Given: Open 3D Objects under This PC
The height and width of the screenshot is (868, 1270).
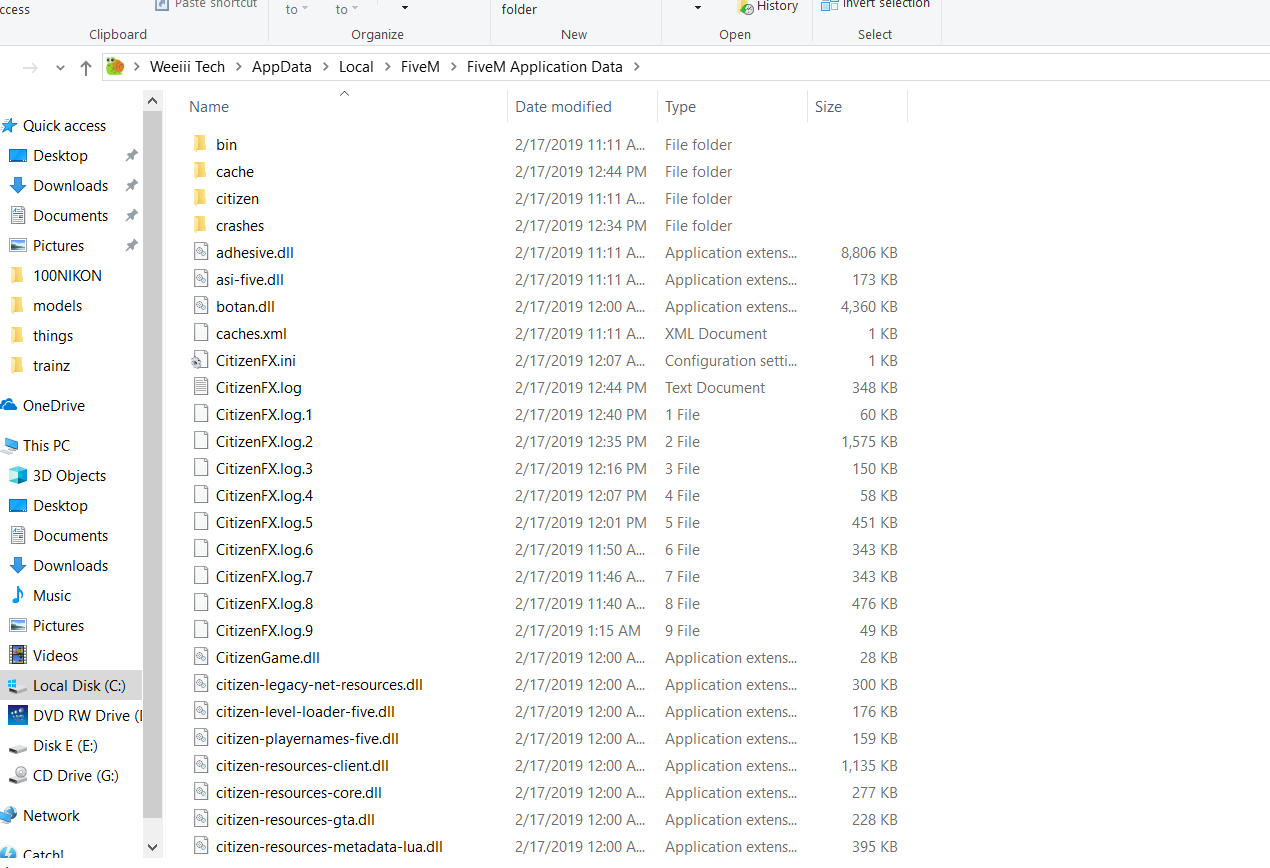Looking at the screenshot, I should point(69,476).
